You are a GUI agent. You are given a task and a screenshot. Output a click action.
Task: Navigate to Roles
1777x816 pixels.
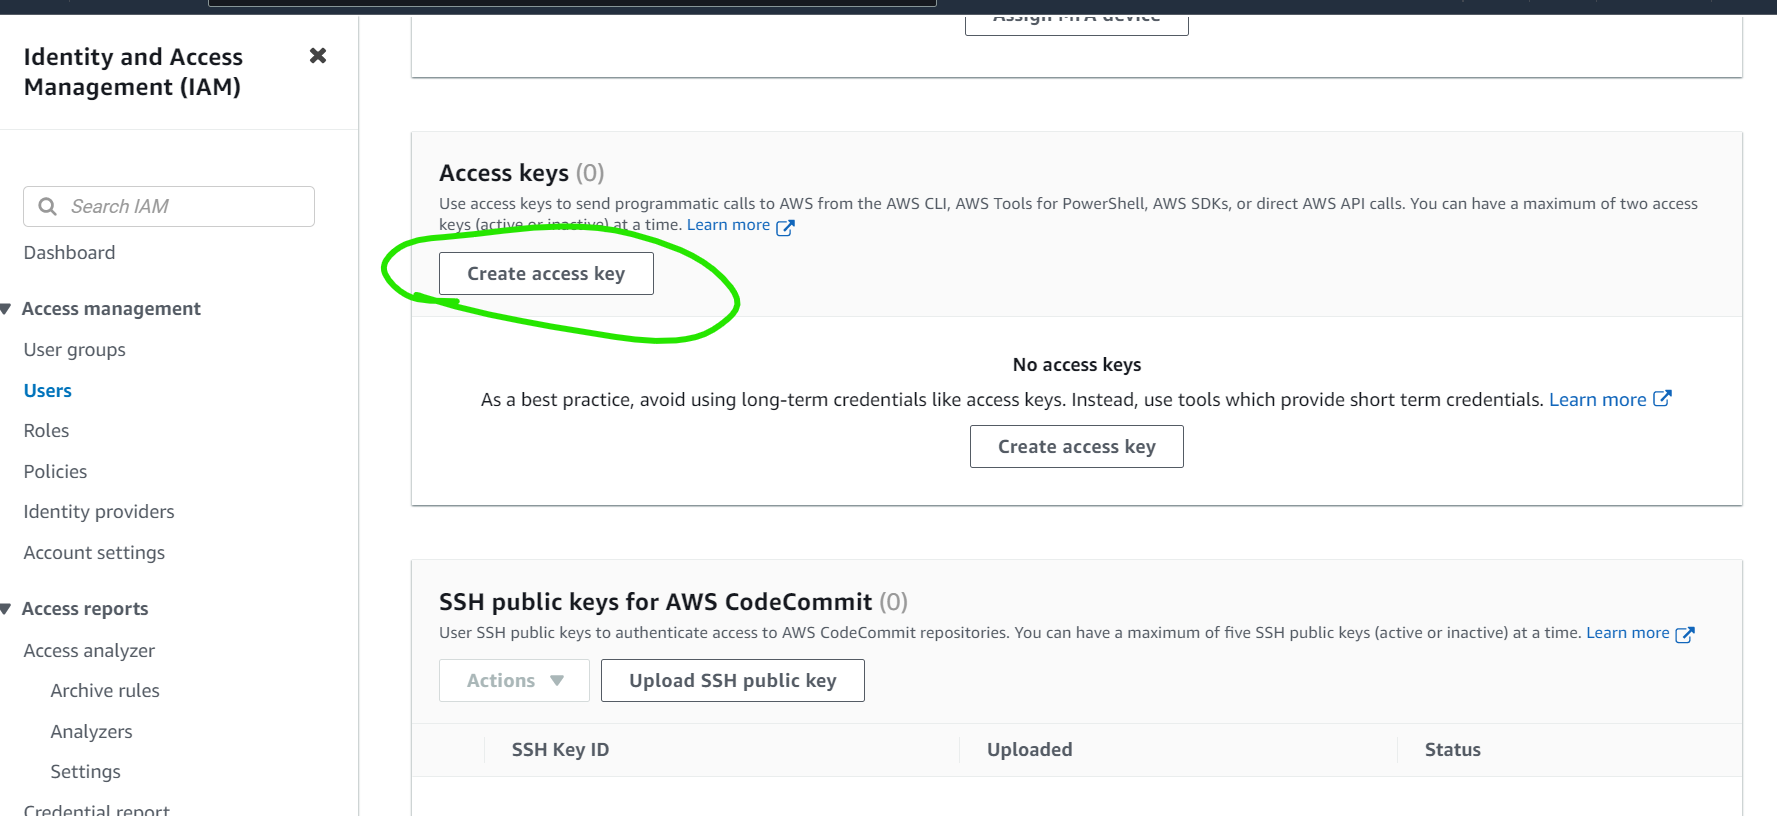(46, 431)
